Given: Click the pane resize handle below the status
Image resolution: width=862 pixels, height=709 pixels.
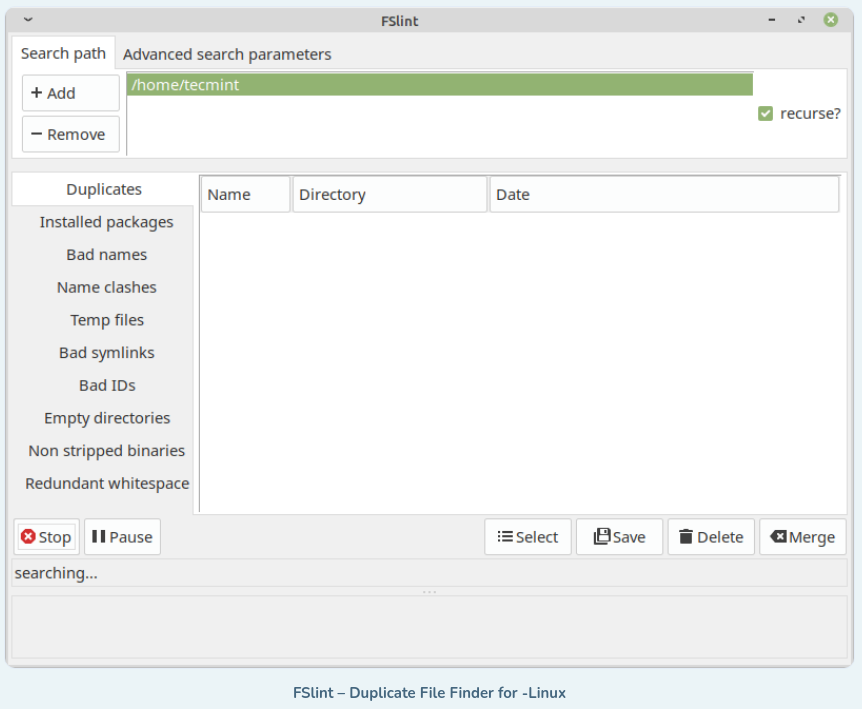Looking at the screenshot, I should [430, 592].
